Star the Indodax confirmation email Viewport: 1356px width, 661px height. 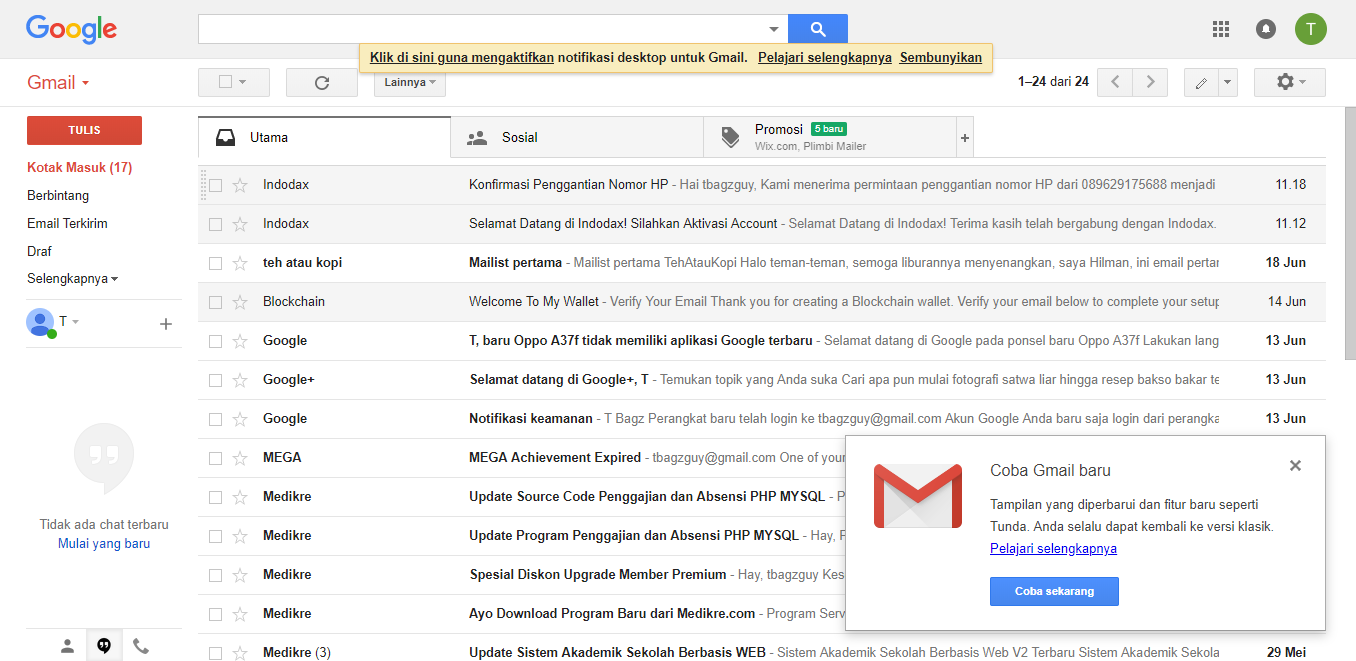tap(239, 184)
